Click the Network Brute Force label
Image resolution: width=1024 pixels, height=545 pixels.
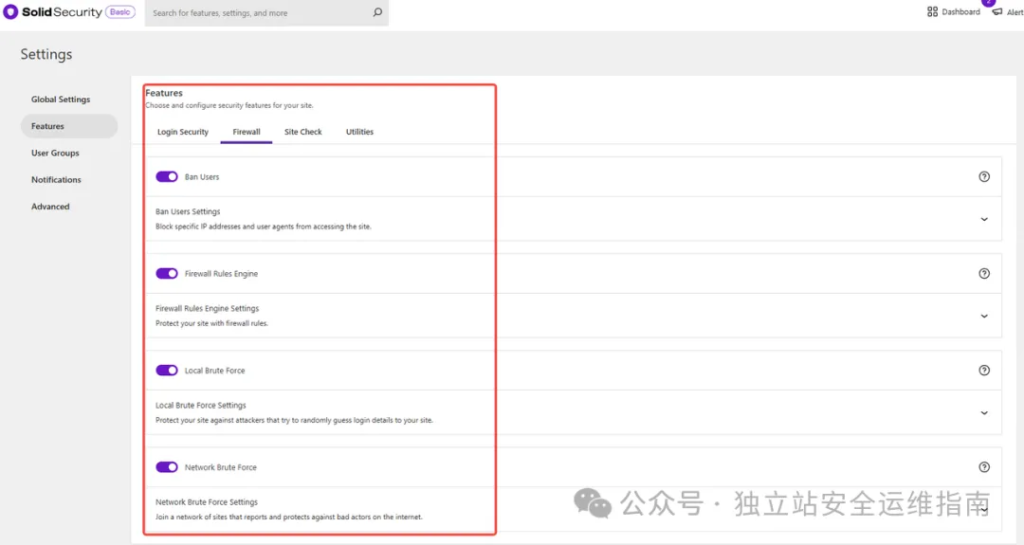221,467
